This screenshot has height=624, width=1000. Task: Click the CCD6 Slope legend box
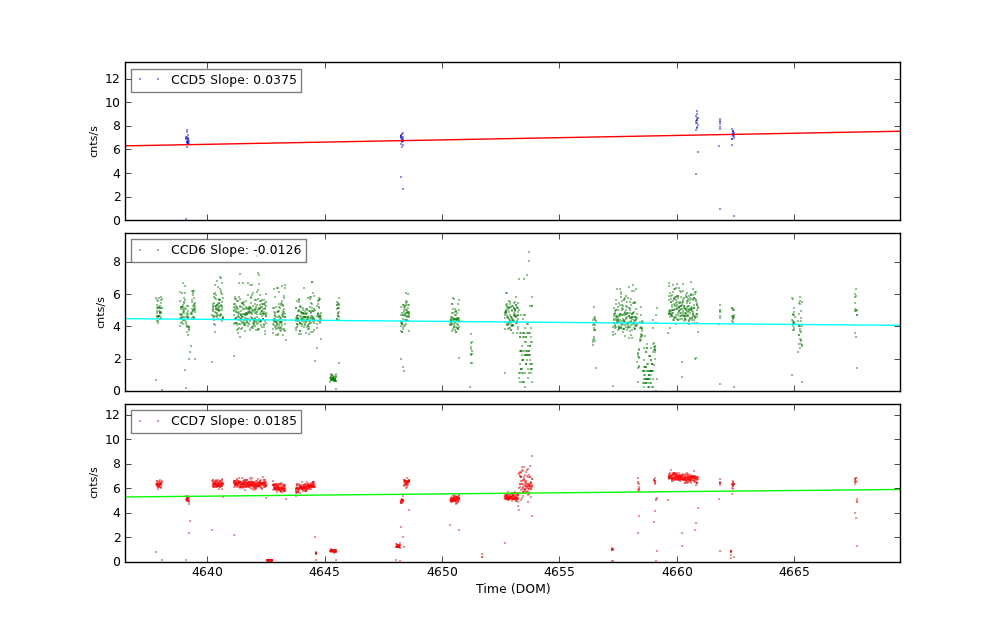(218, 250)
